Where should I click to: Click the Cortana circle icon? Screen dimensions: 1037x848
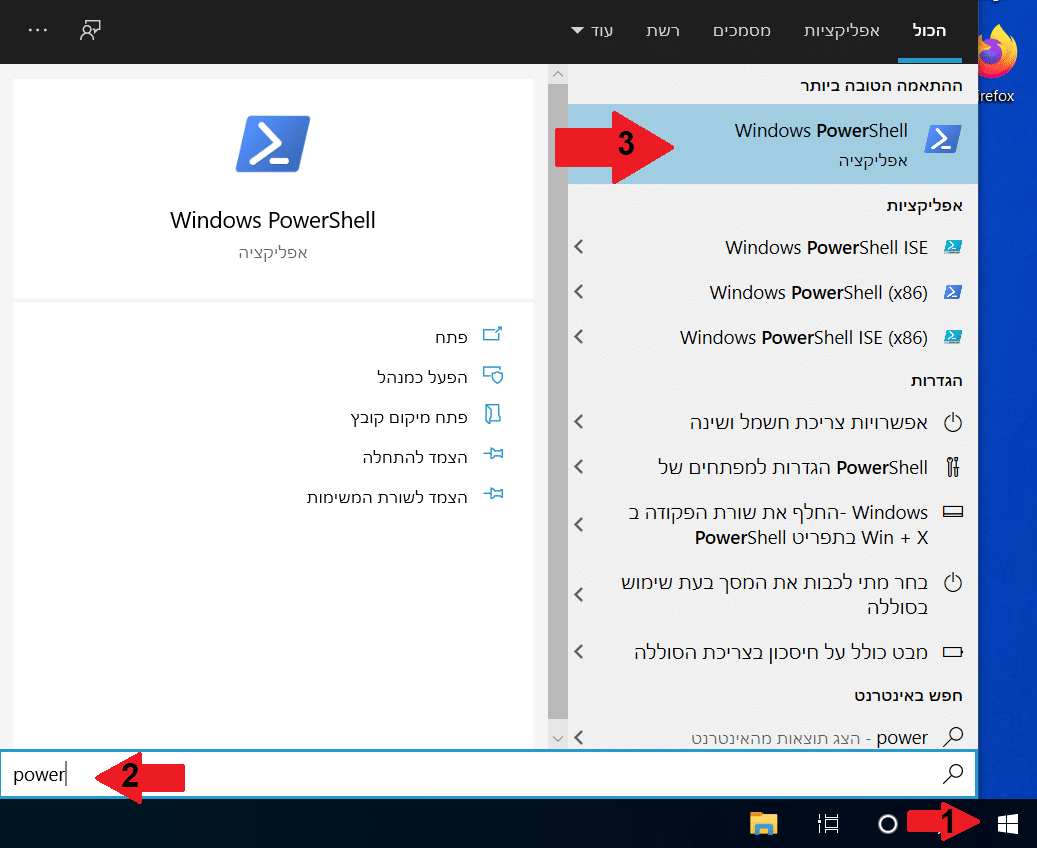click(x=887, y=823)
